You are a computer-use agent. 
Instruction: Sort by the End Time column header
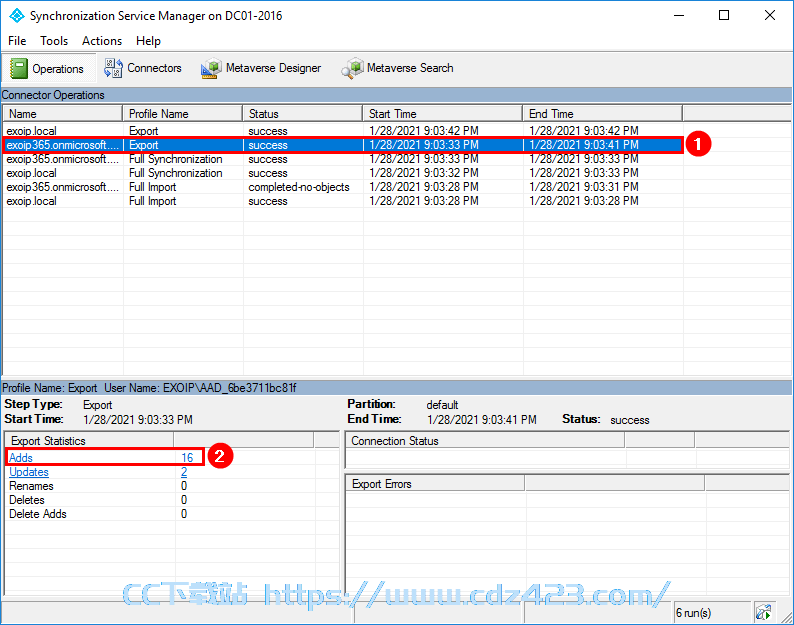pyautogui.click(x=603, y=114)
